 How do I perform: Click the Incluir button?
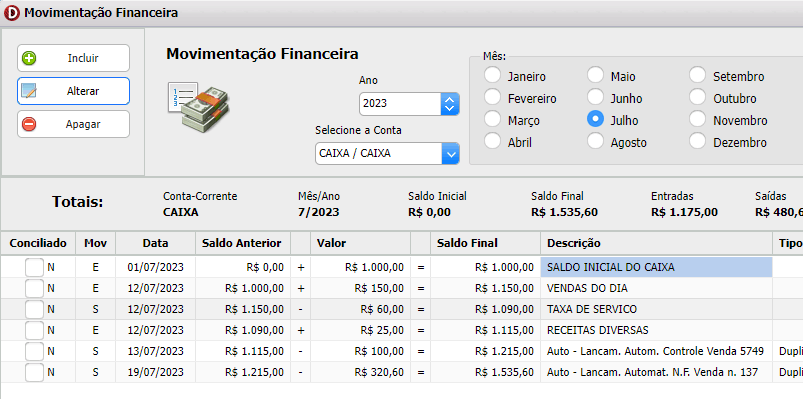click(73, 58)
